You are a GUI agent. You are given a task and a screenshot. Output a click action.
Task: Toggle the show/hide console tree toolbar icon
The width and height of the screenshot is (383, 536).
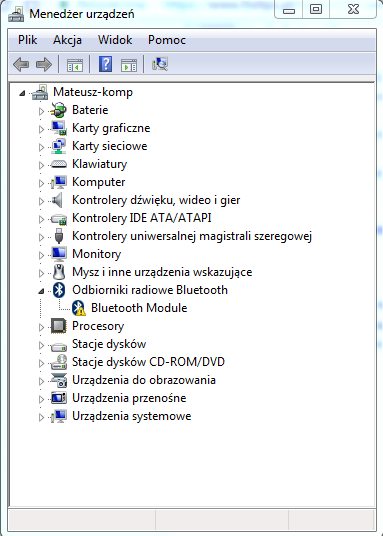pyautogui.click(x=75, y=65)
